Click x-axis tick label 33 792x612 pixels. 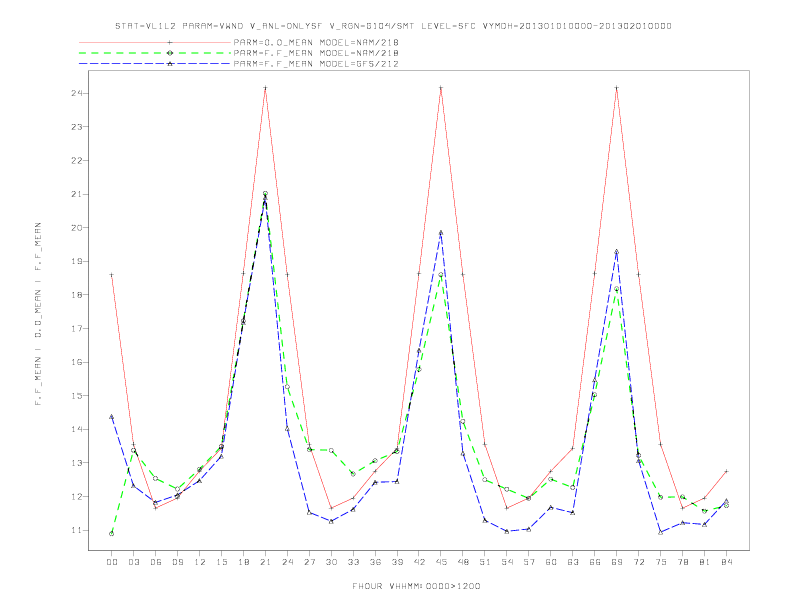pyautogui.click(x=353, y=562)
